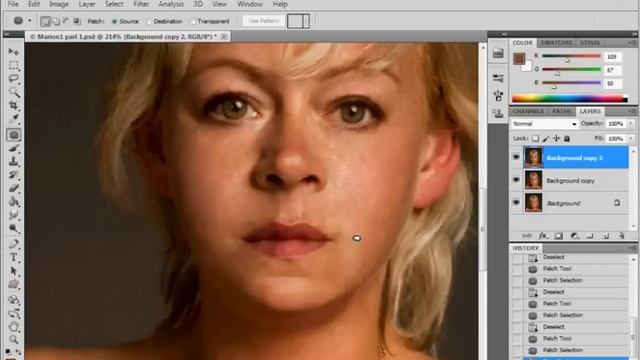Open the Window menu

[x=250, y=4]
